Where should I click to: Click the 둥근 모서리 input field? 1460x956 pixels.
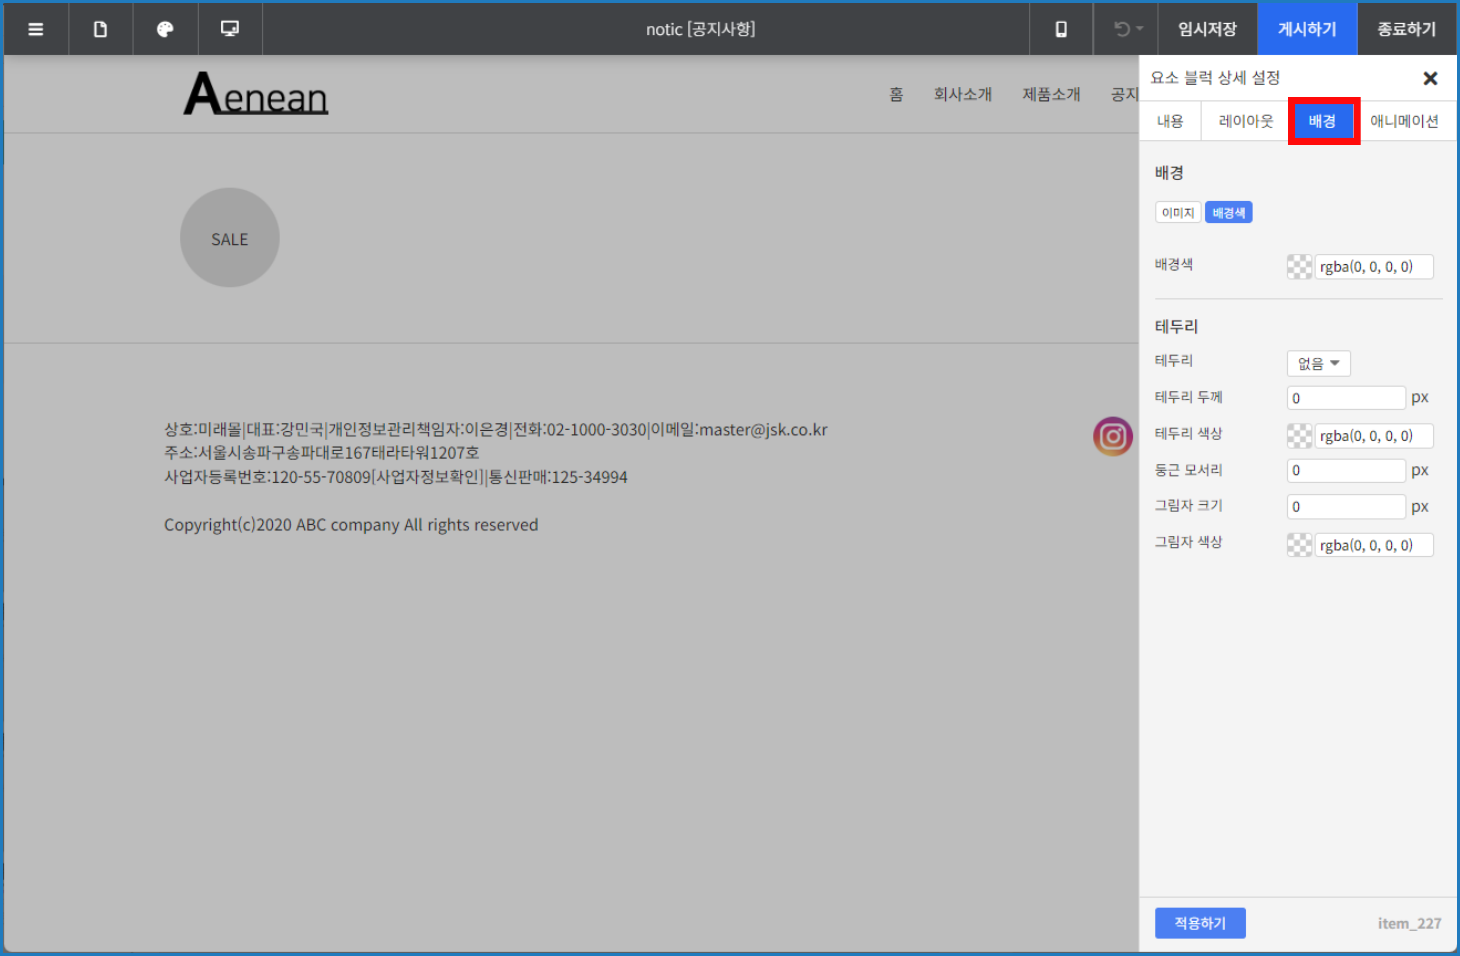pyautogui.click(x=1346, y=470)
